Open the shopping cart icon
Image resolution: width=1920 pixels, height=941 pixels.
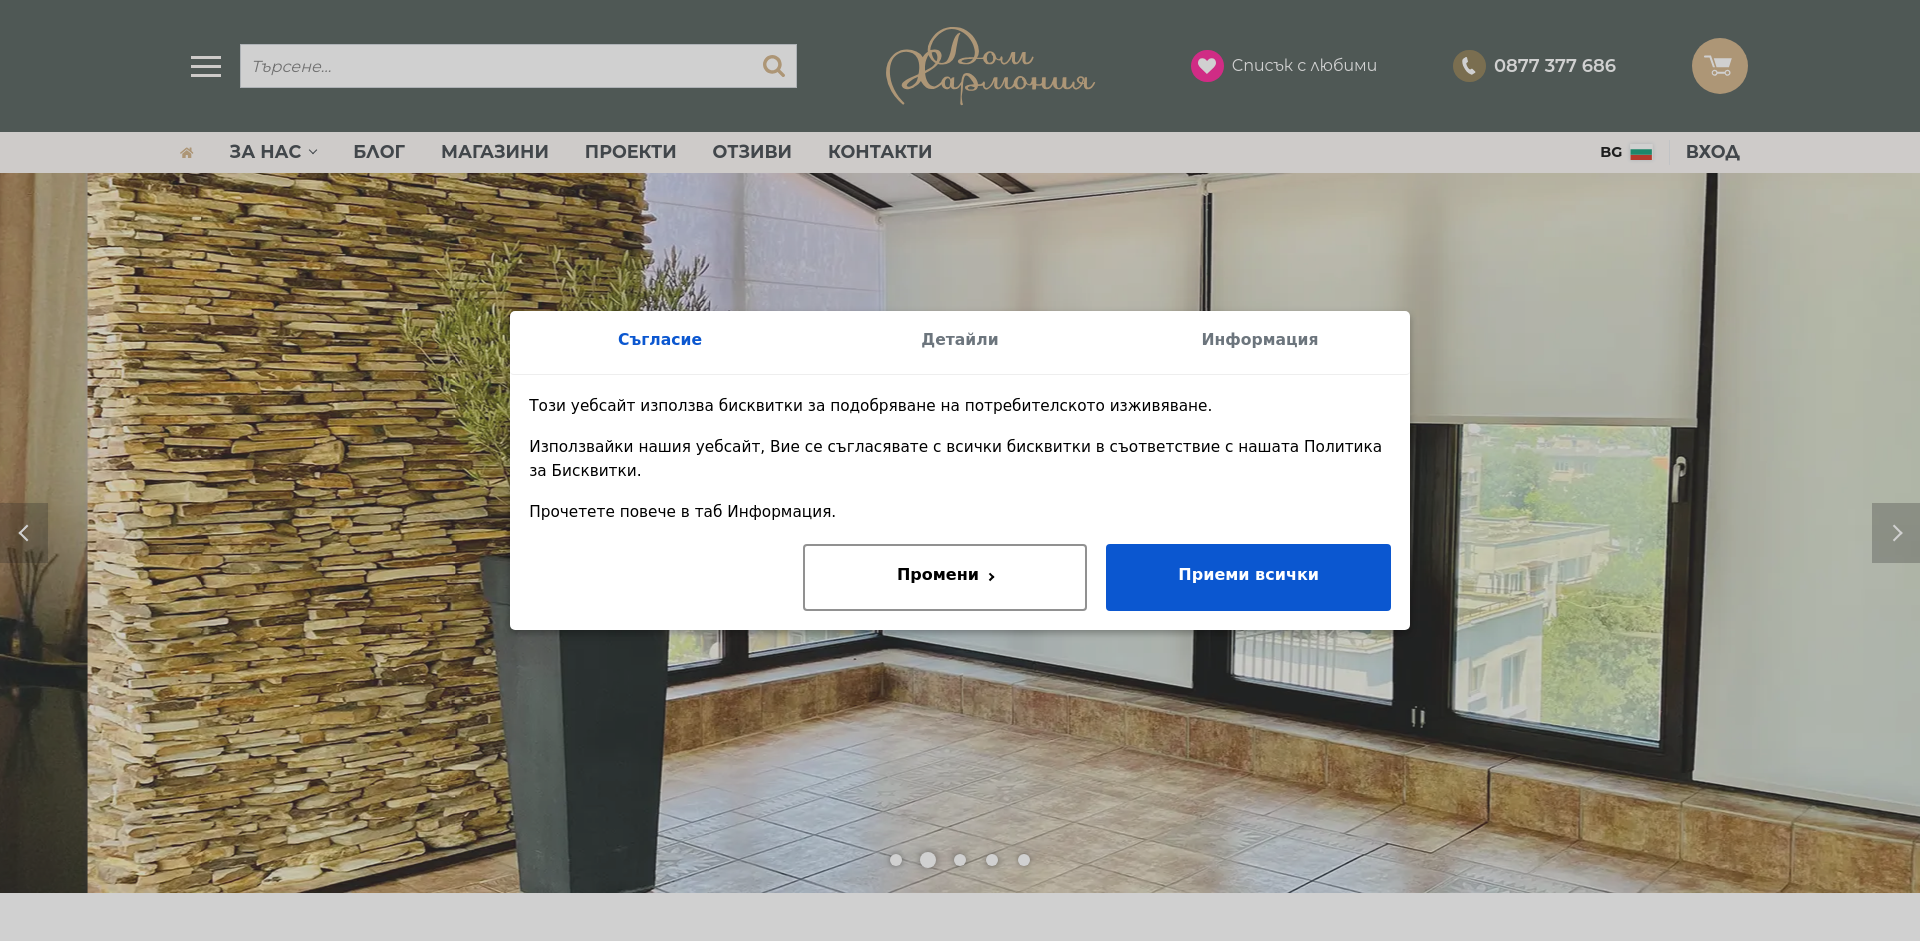1719,66
